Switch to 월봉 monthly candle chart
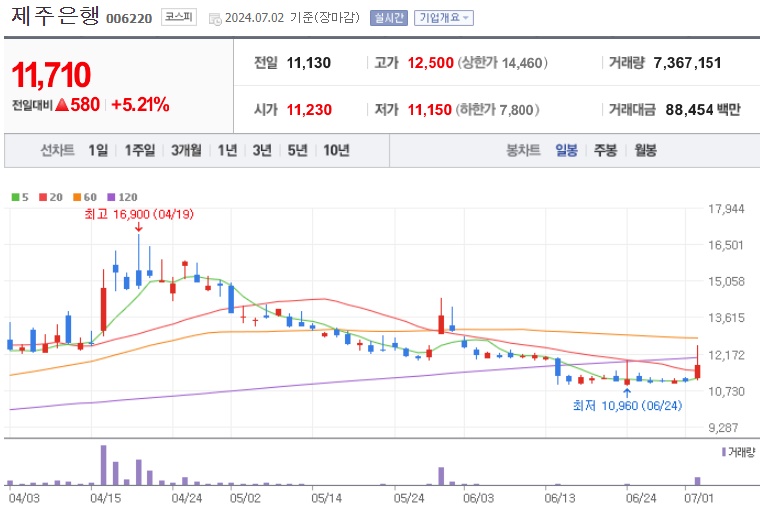This screenshot has width=760, height=510. (x=645, y=150)
